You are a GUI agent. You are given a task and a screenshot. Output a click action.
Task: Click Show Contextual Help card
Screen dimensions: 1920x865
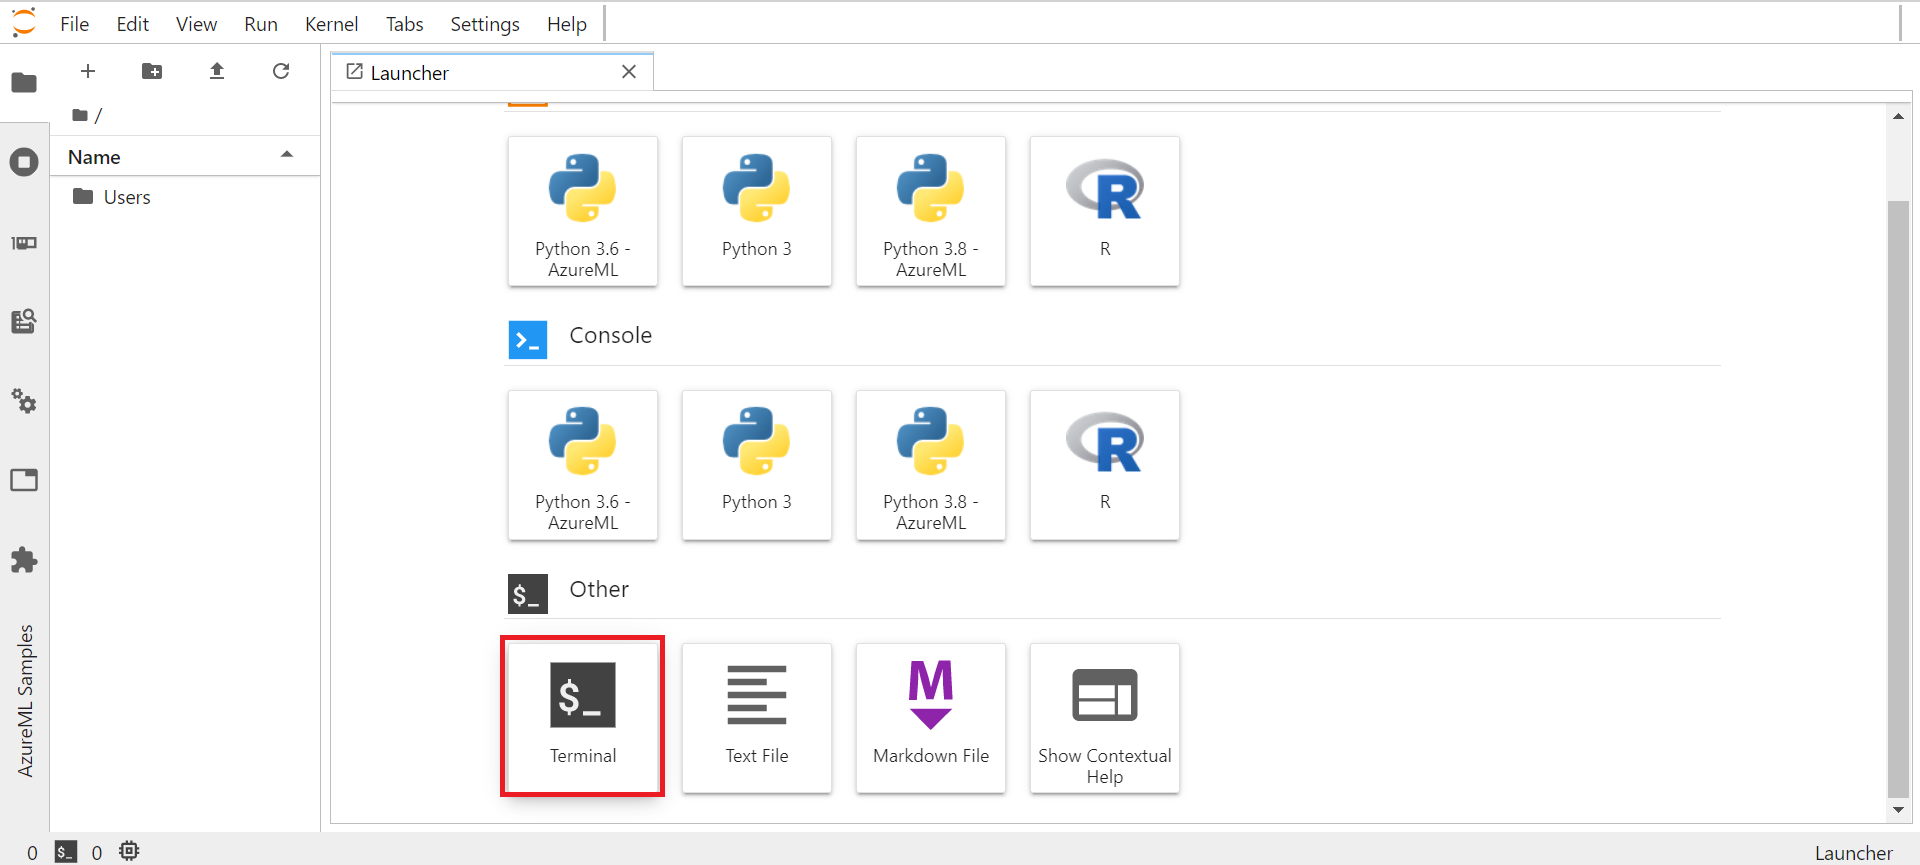tap(1105, 718)
